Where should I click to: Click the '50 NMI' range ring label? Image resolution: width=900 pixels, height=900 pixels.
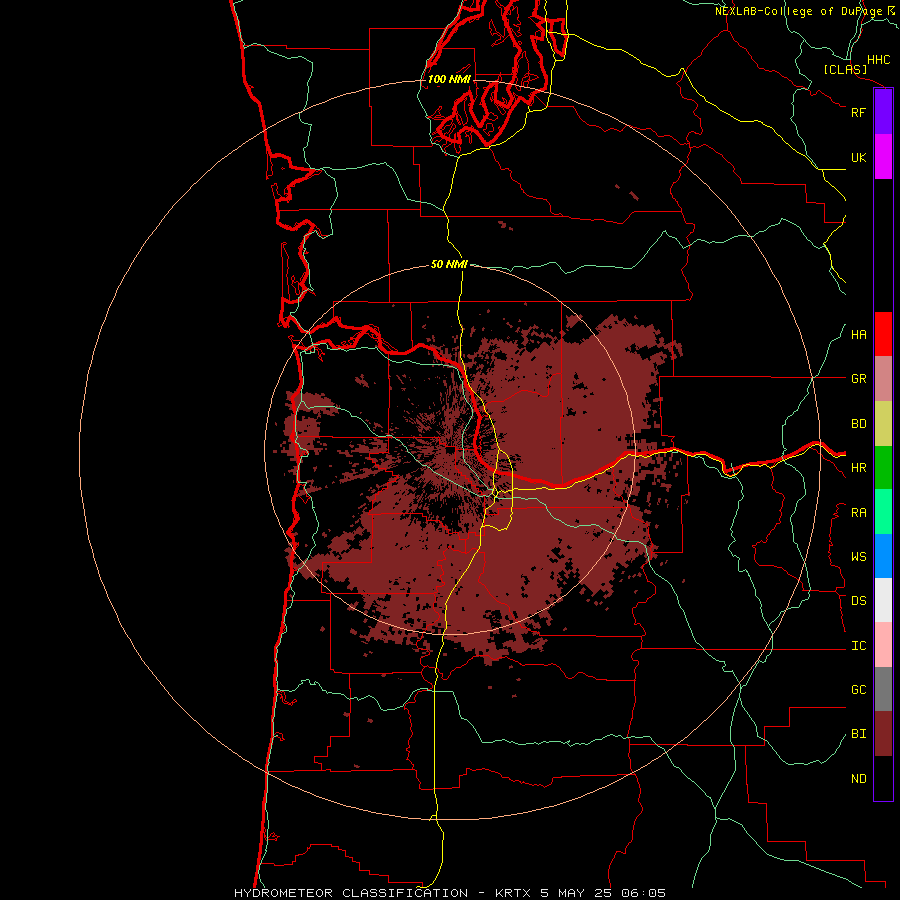pos(449,264)
